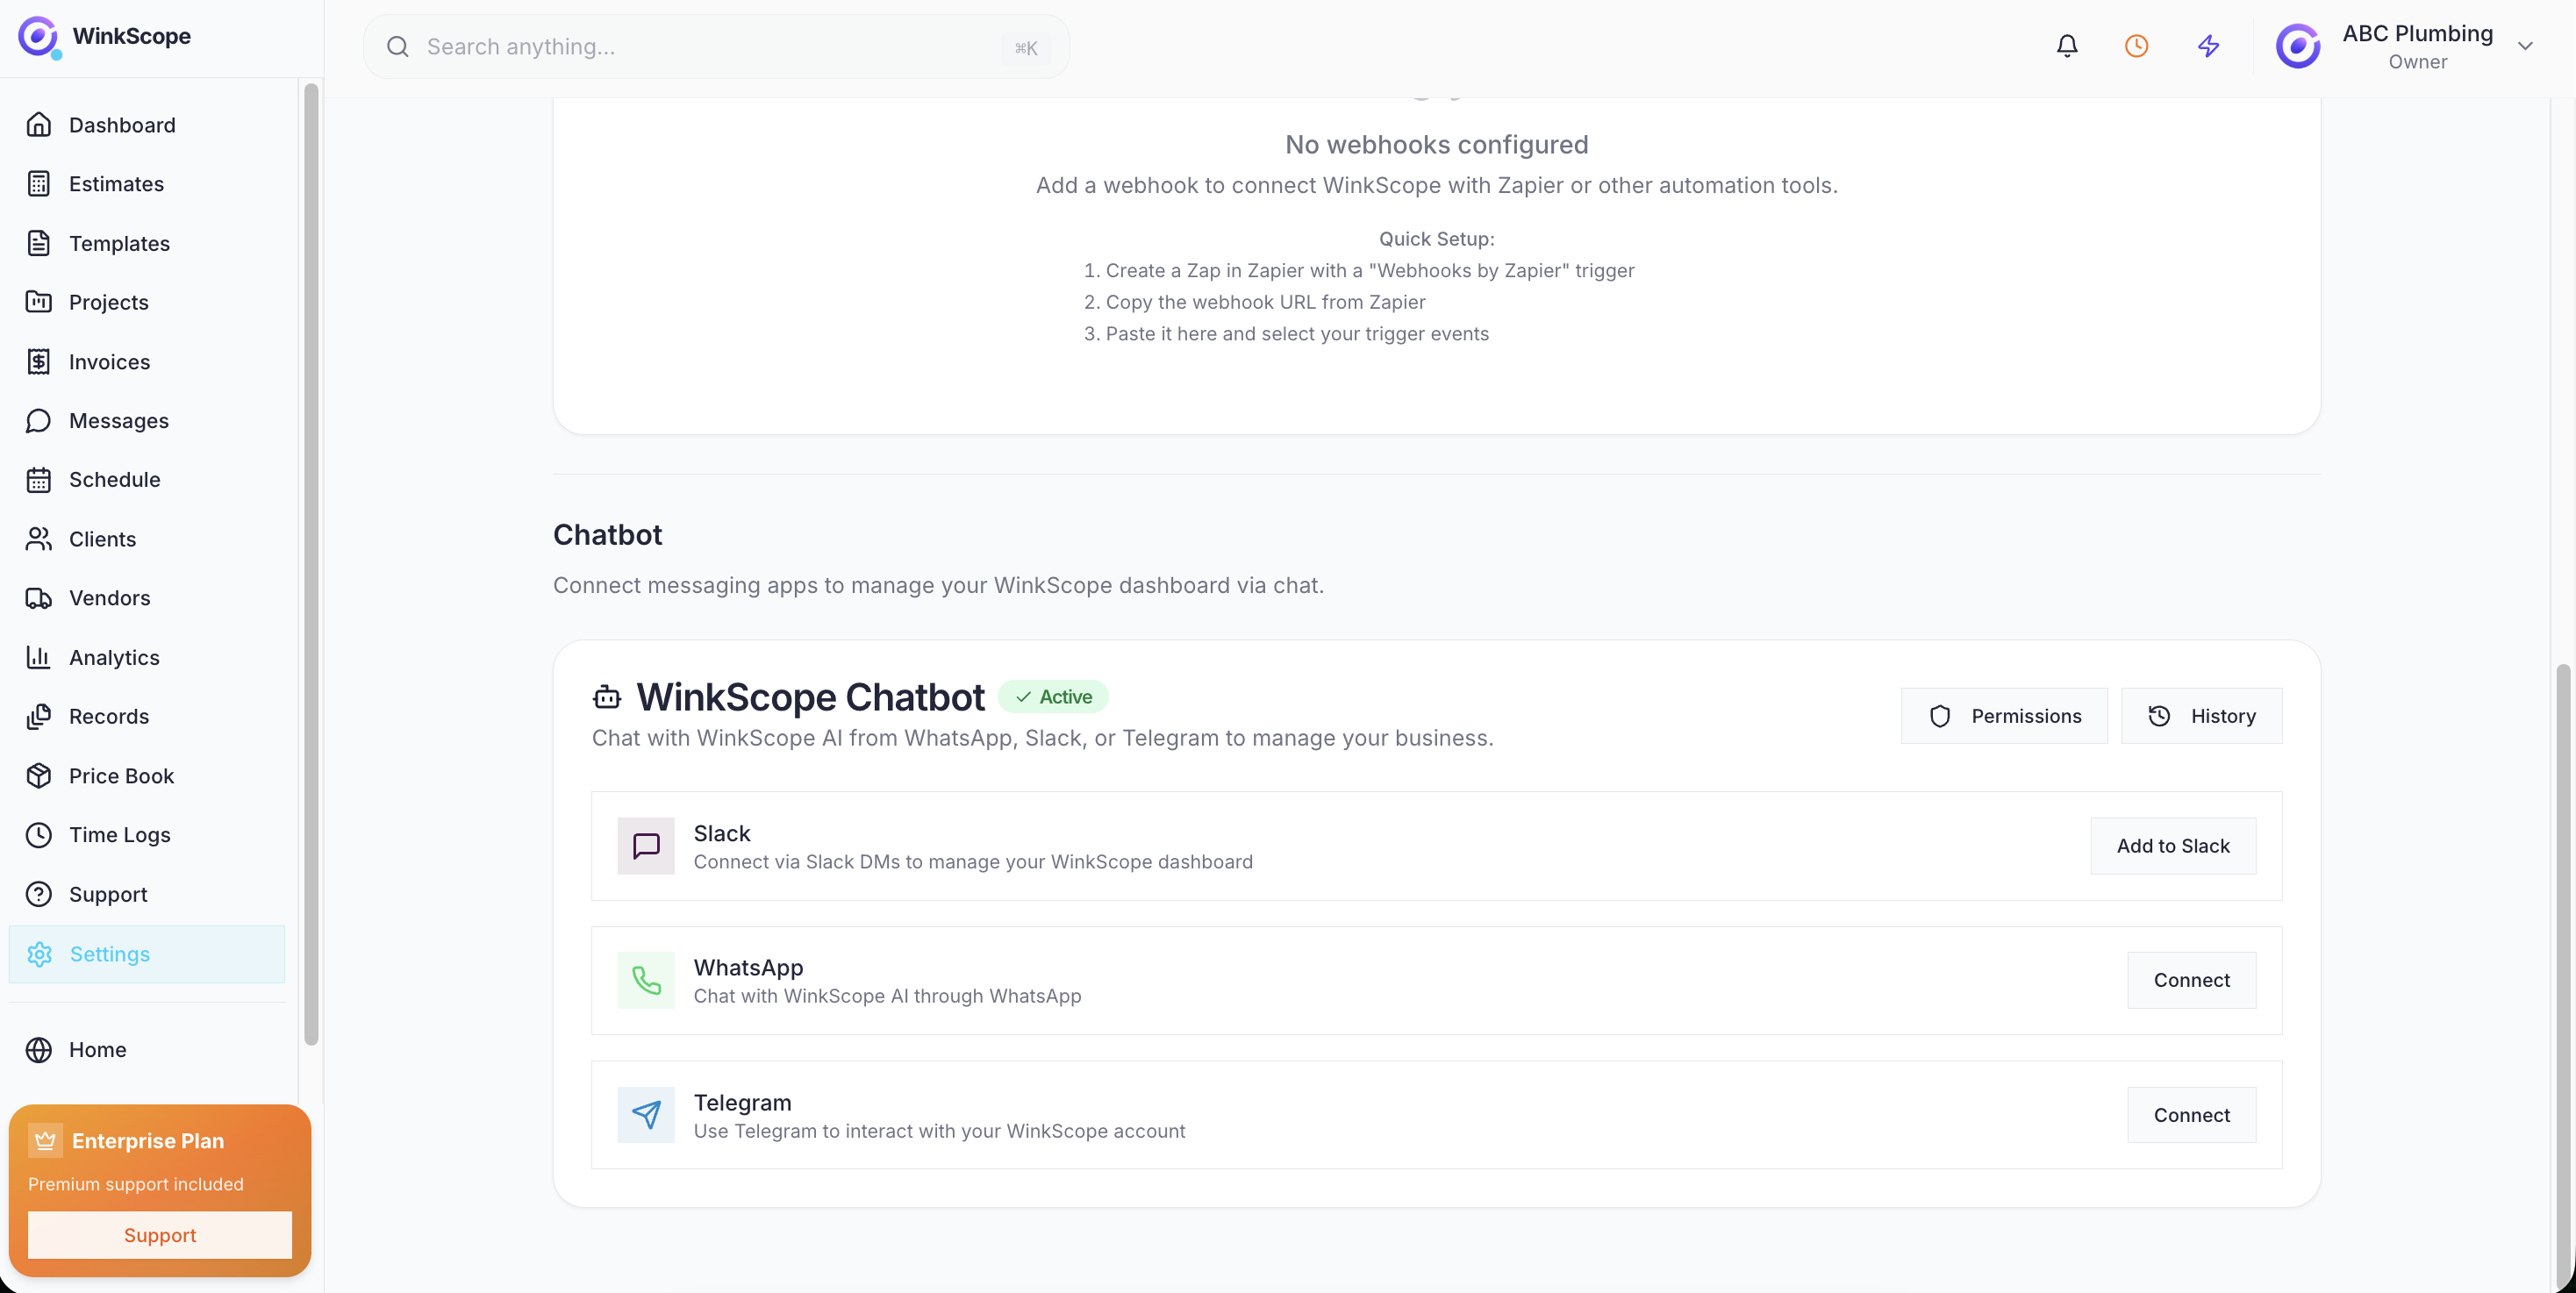Click the Messages speech bubble icon
Image resolution: width=2576 pixels, height=1293 pixels.
click(x=39, y=421)
